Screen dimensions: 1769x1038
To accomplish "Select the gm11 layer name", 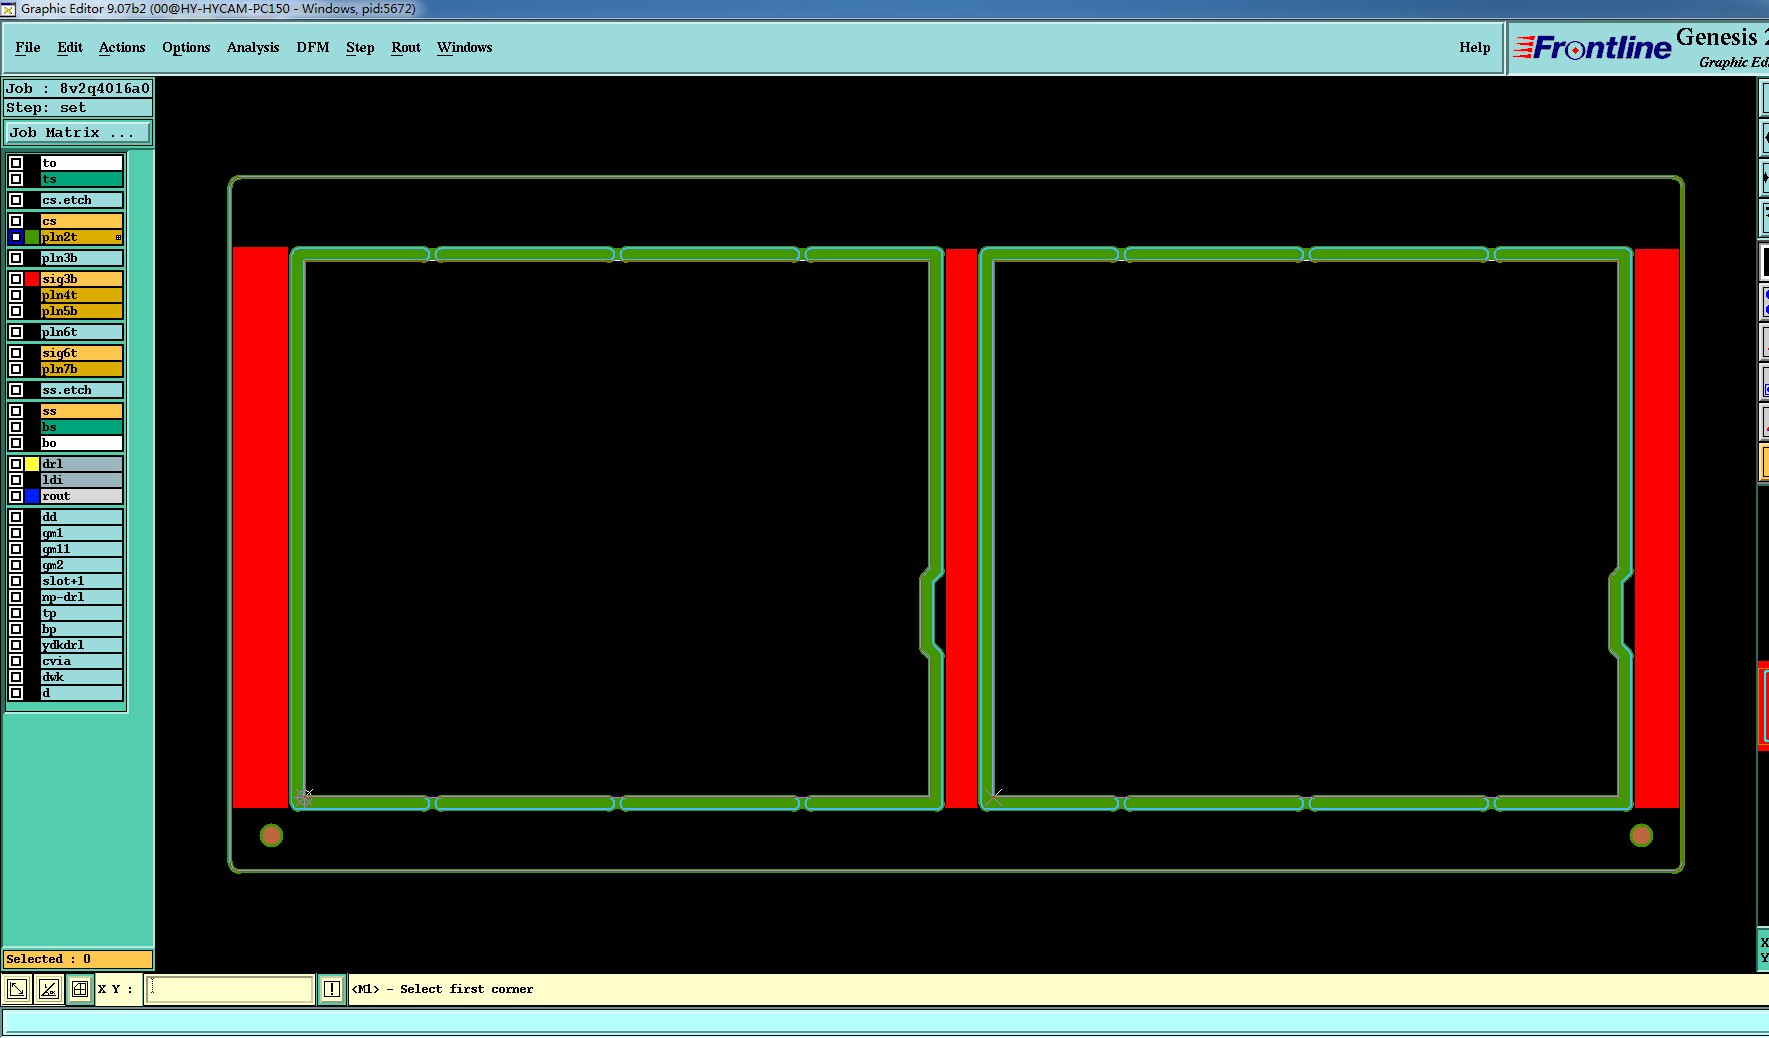I will (x=81, y=549).
